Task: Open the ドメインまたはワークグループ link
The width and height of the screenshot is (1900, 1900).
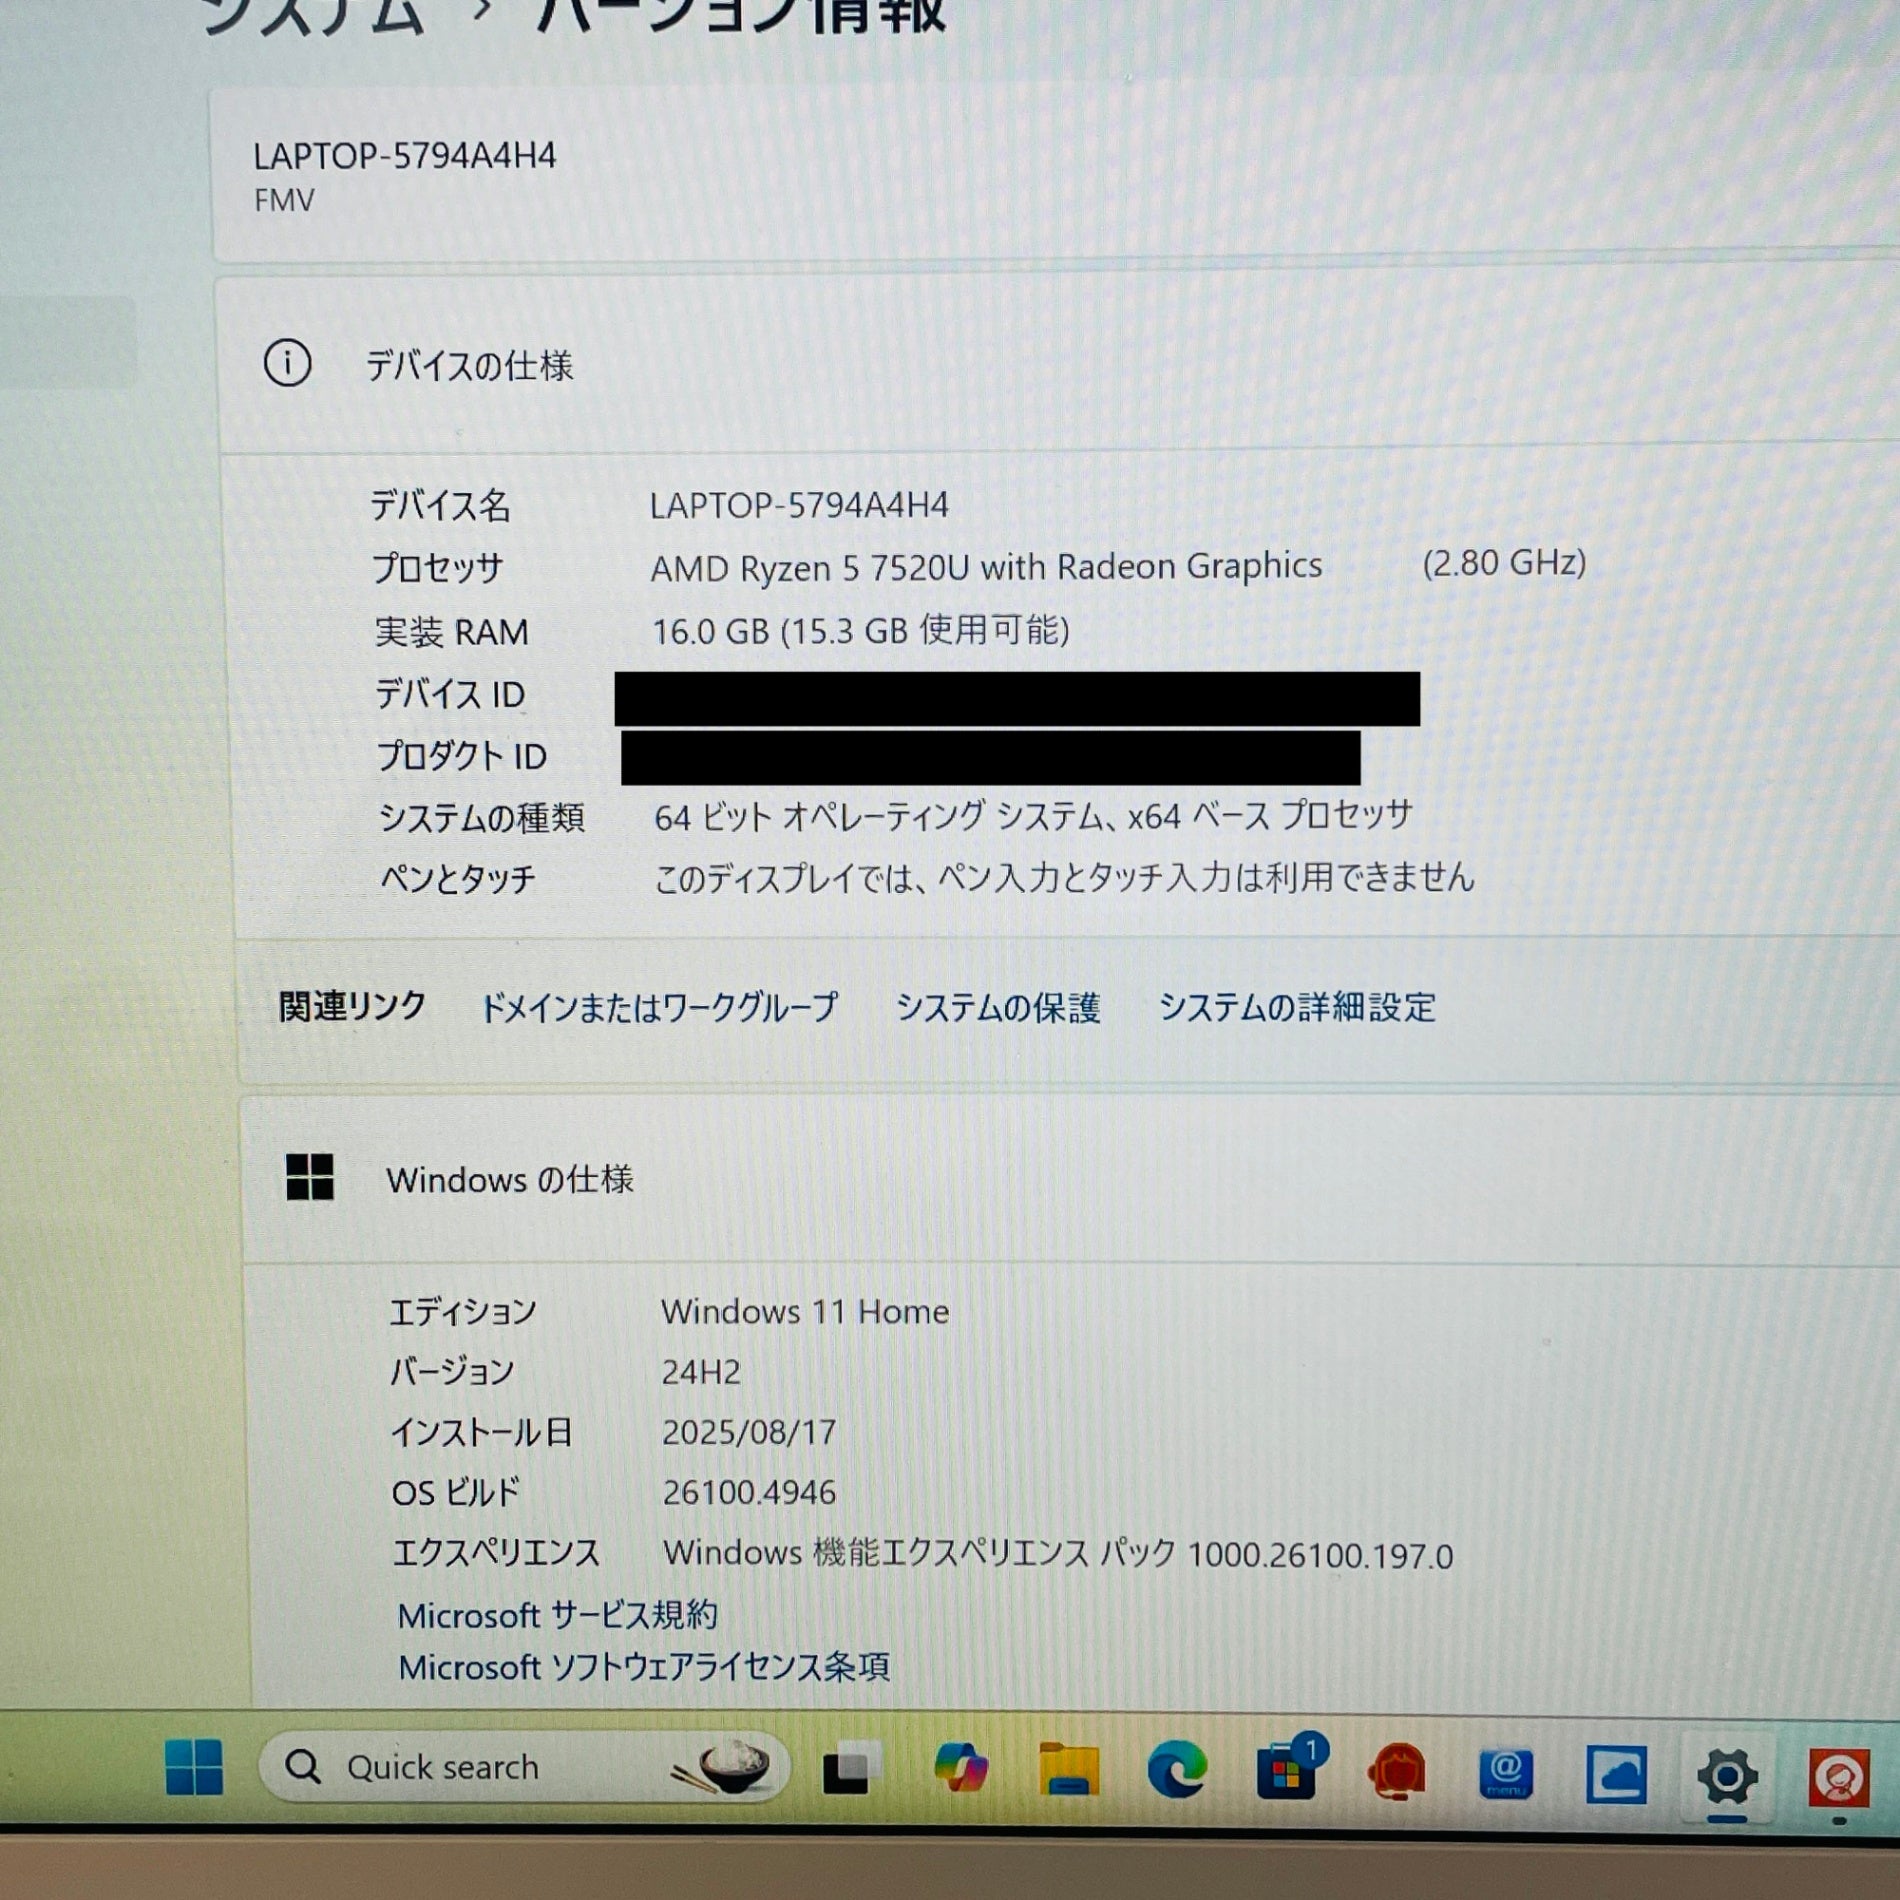Action: click(x=659, y=1007)
